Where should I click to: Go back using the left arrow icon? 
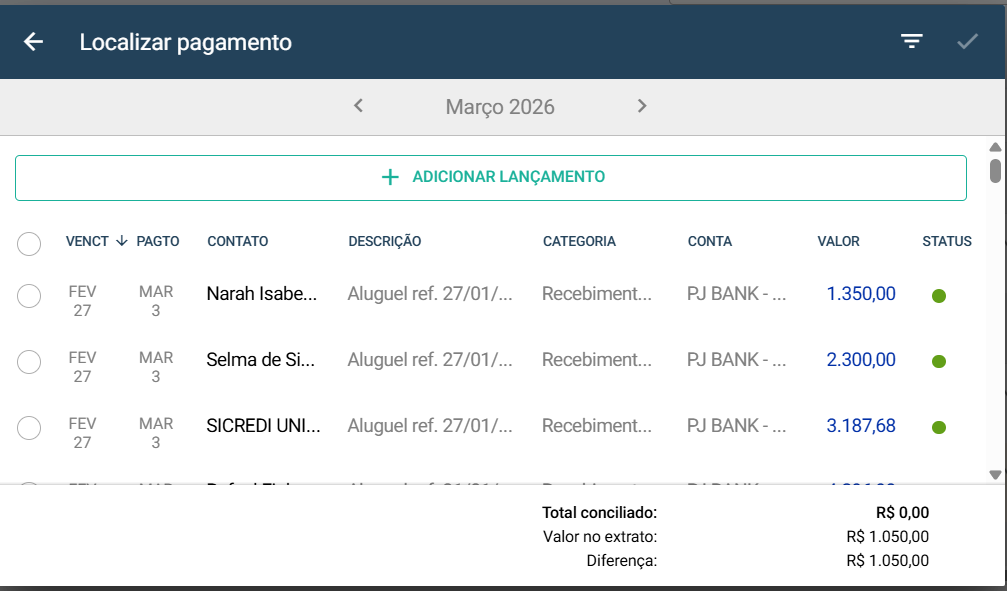(33, 42)
